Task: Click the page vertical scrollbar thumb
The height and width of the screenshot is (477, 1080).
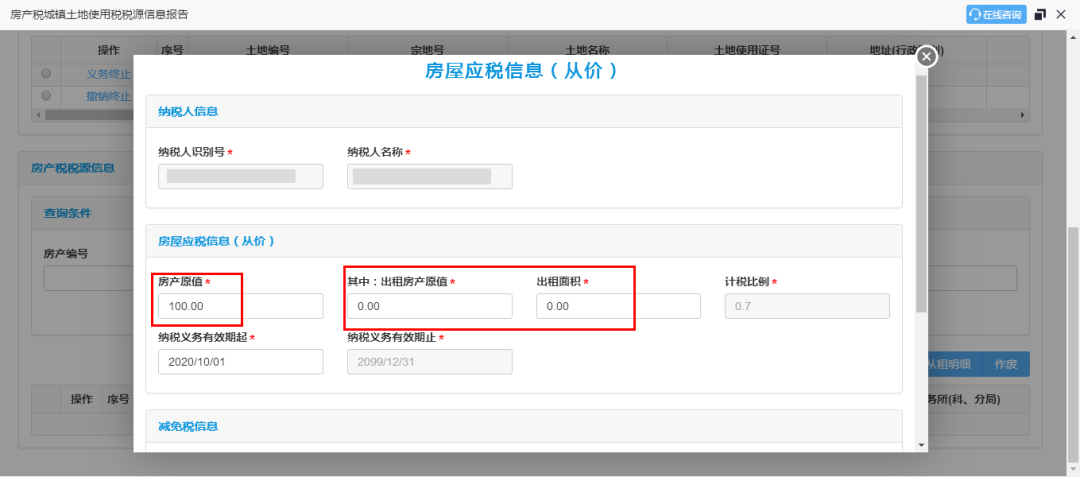Action: 1073,344
